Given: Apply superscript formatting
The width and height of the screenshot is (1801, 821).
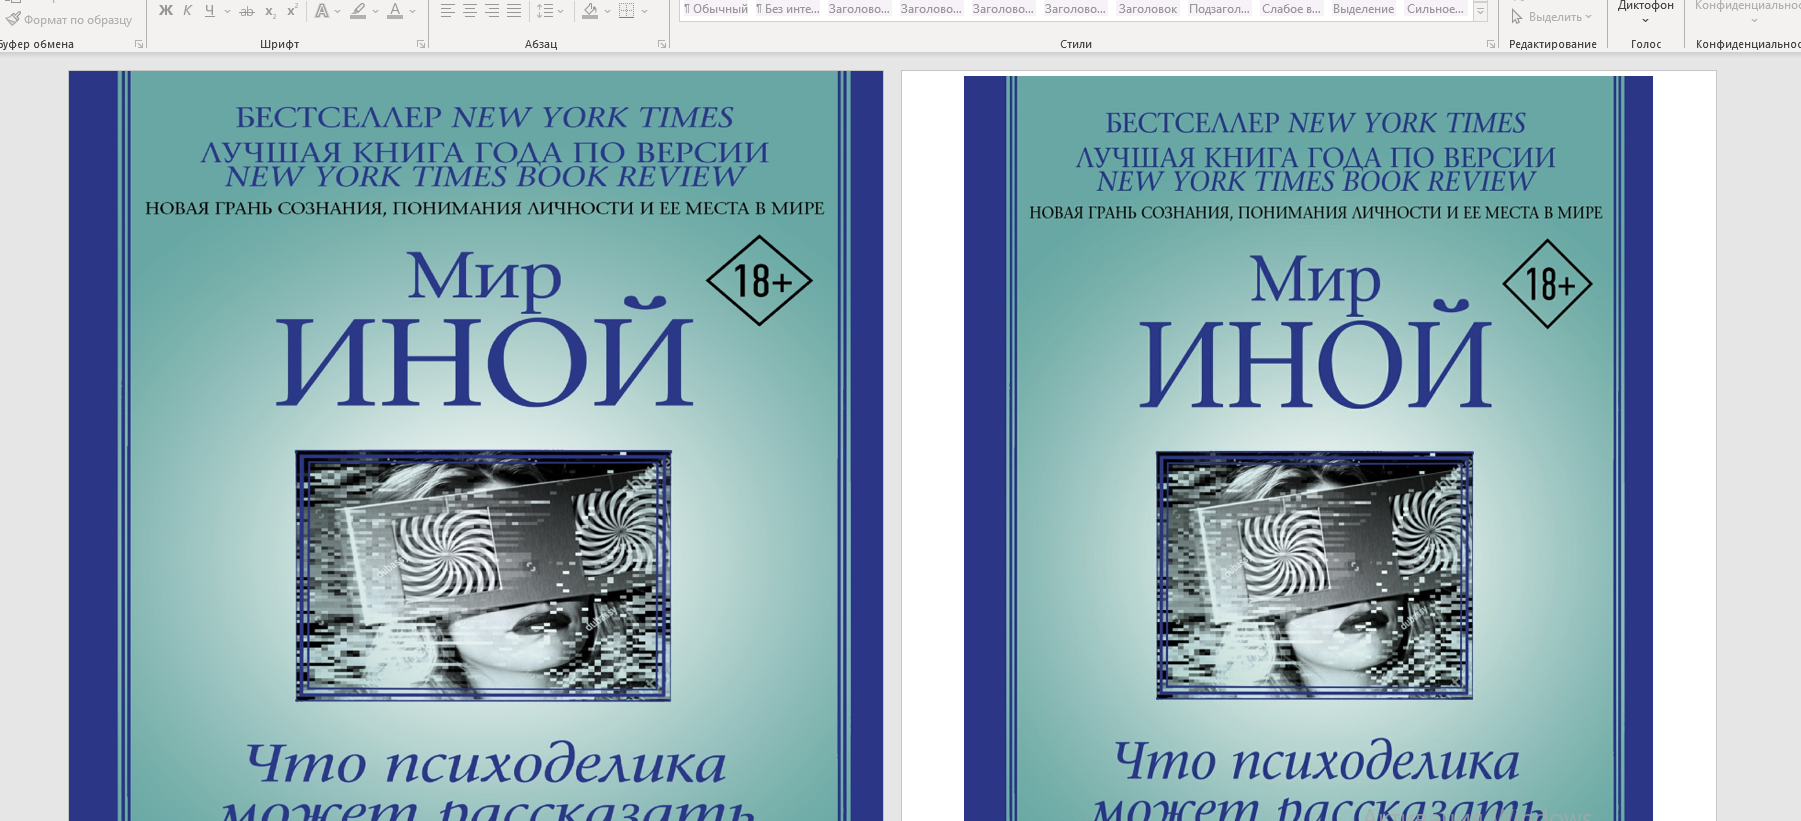Looking at the screenshot, I should [x=292, y=11].
